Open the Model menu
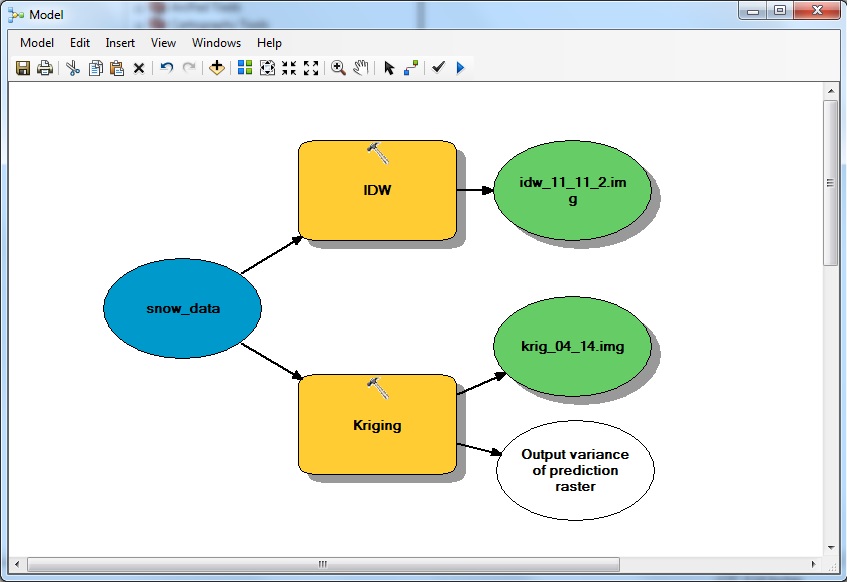847x582 pixels. 37,43
